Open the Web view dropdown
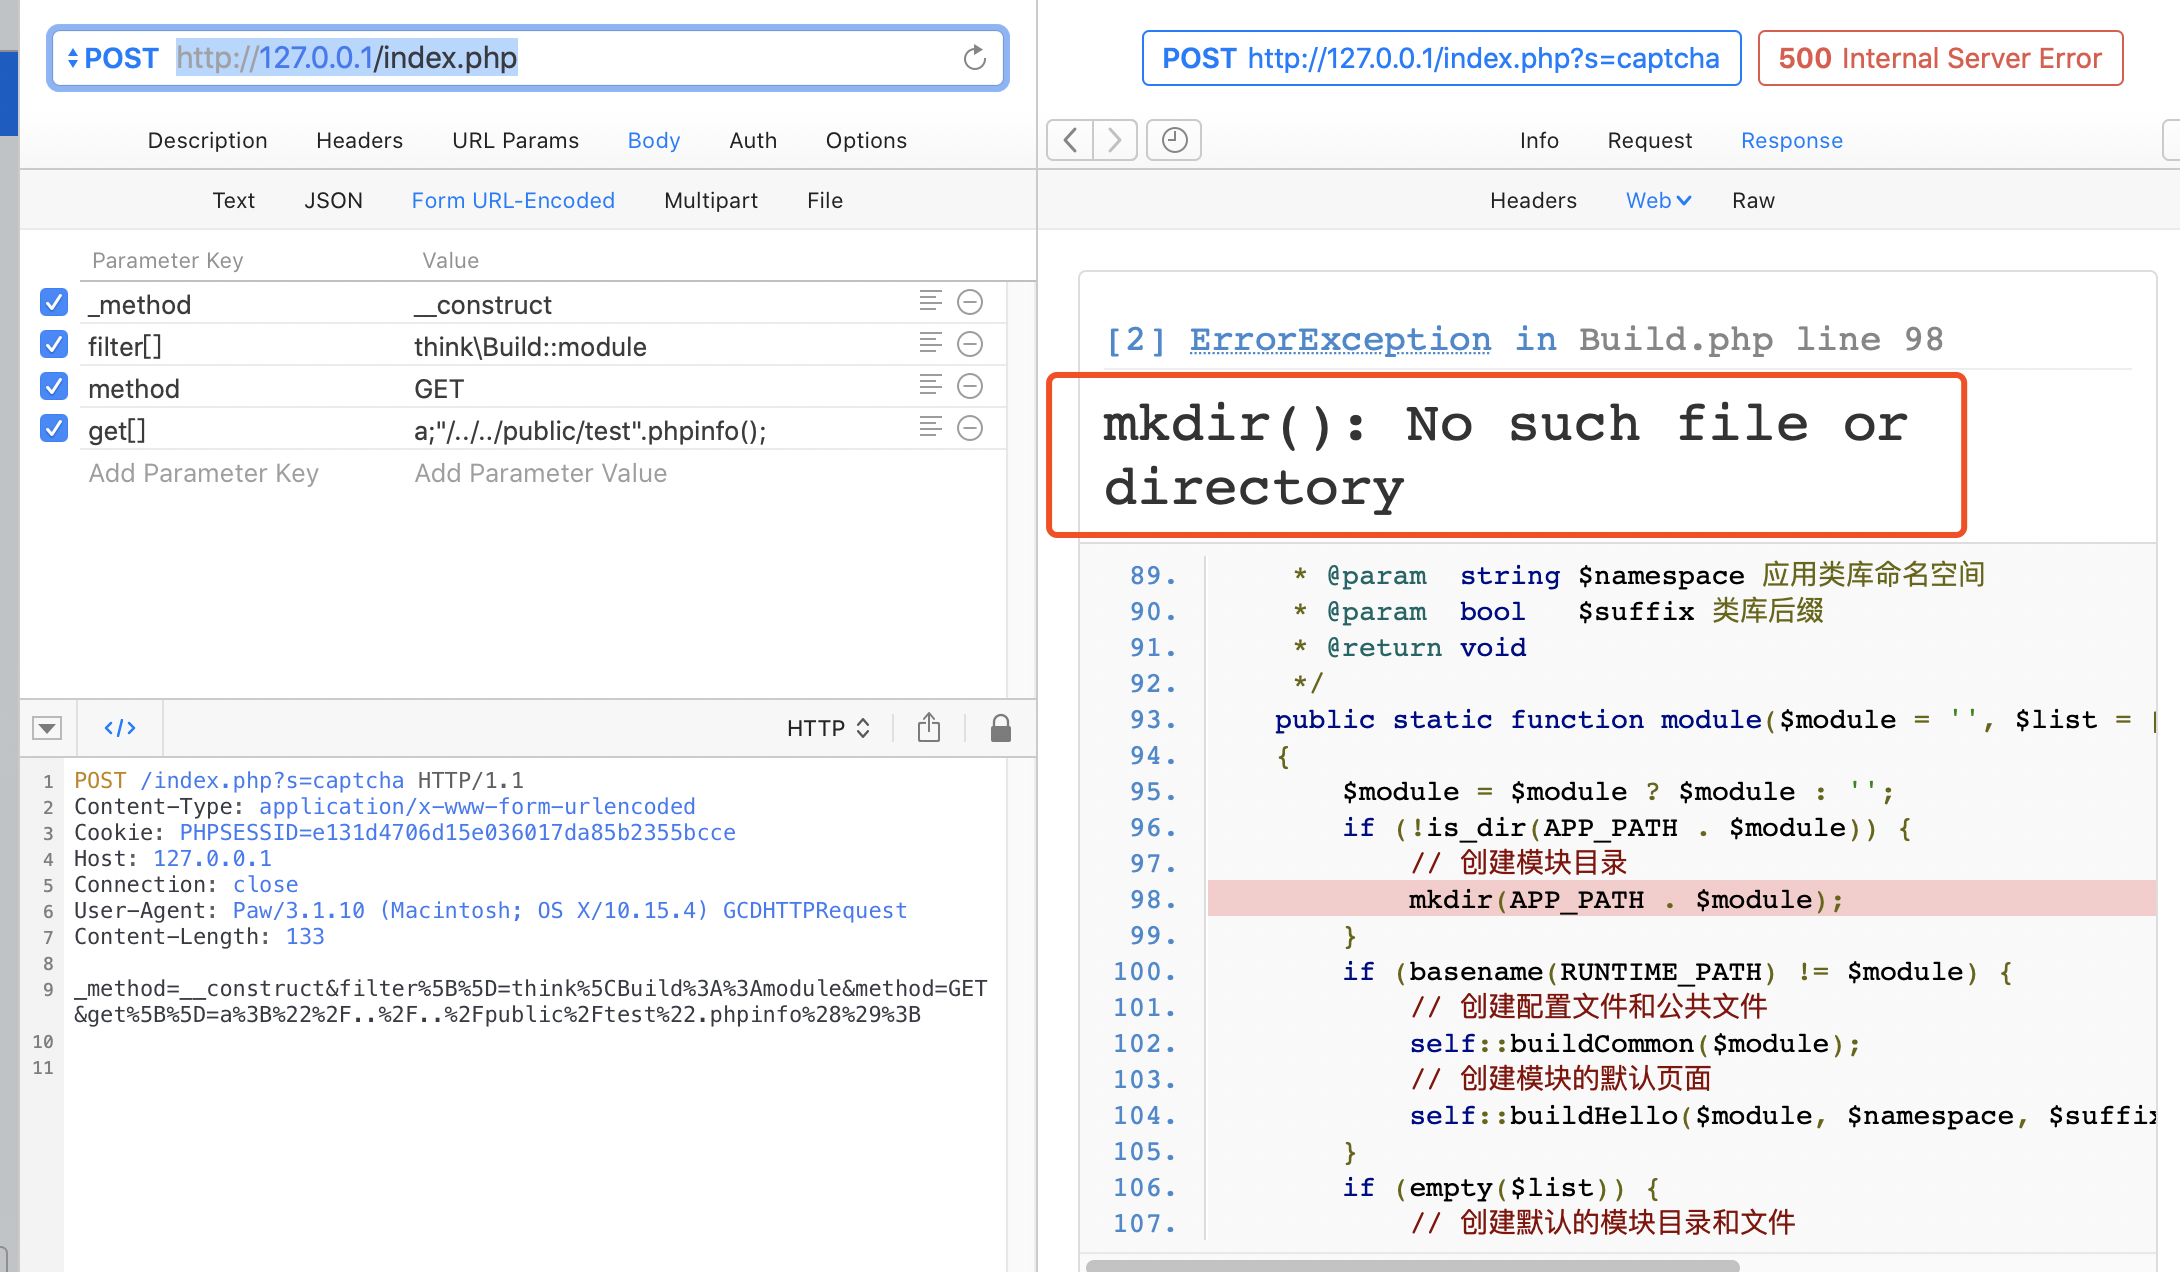The image size is (2180, 1272). coord(1658,200)
